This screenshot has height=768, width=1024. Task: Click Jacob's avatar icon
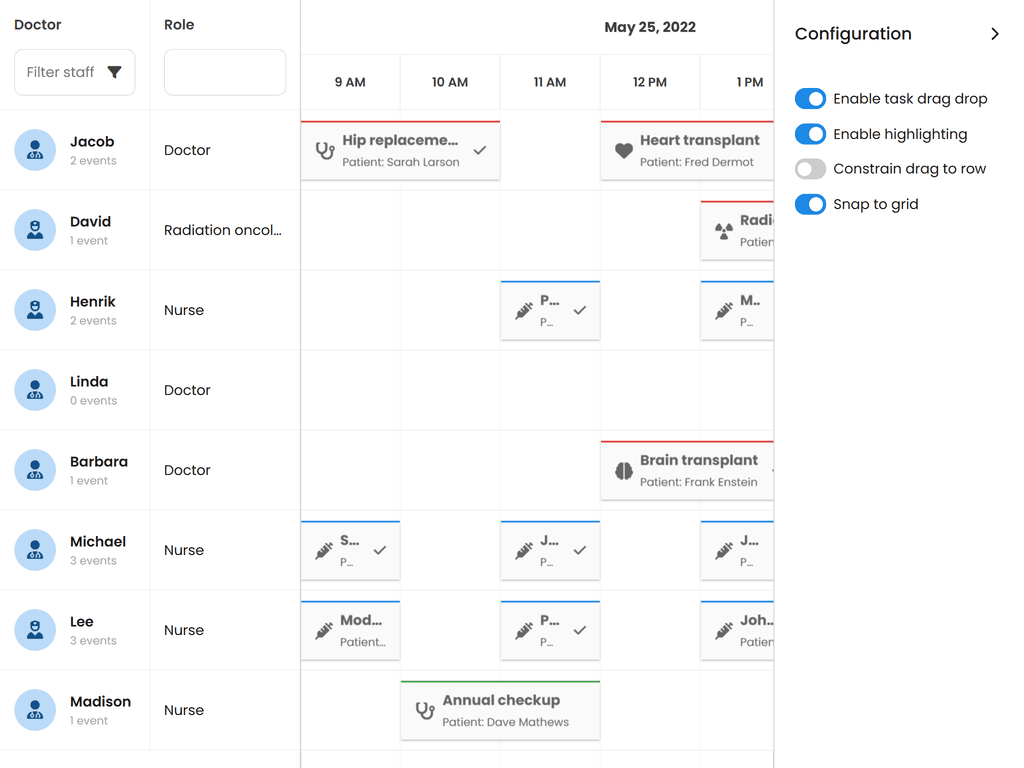[35, 150]
